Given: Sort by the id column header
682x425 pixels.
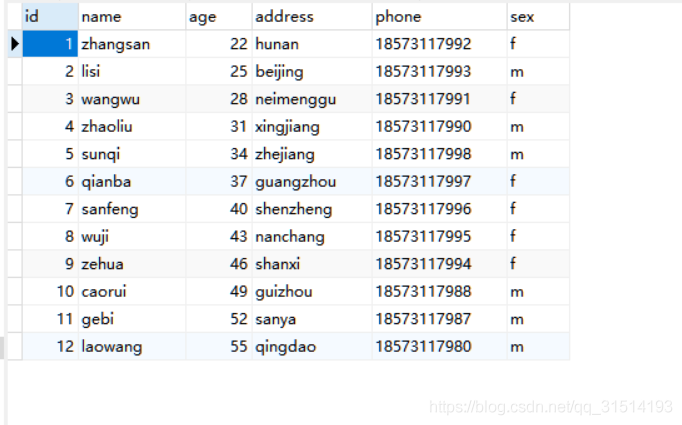Looking at the screenshot, I should tap(50, 17).
